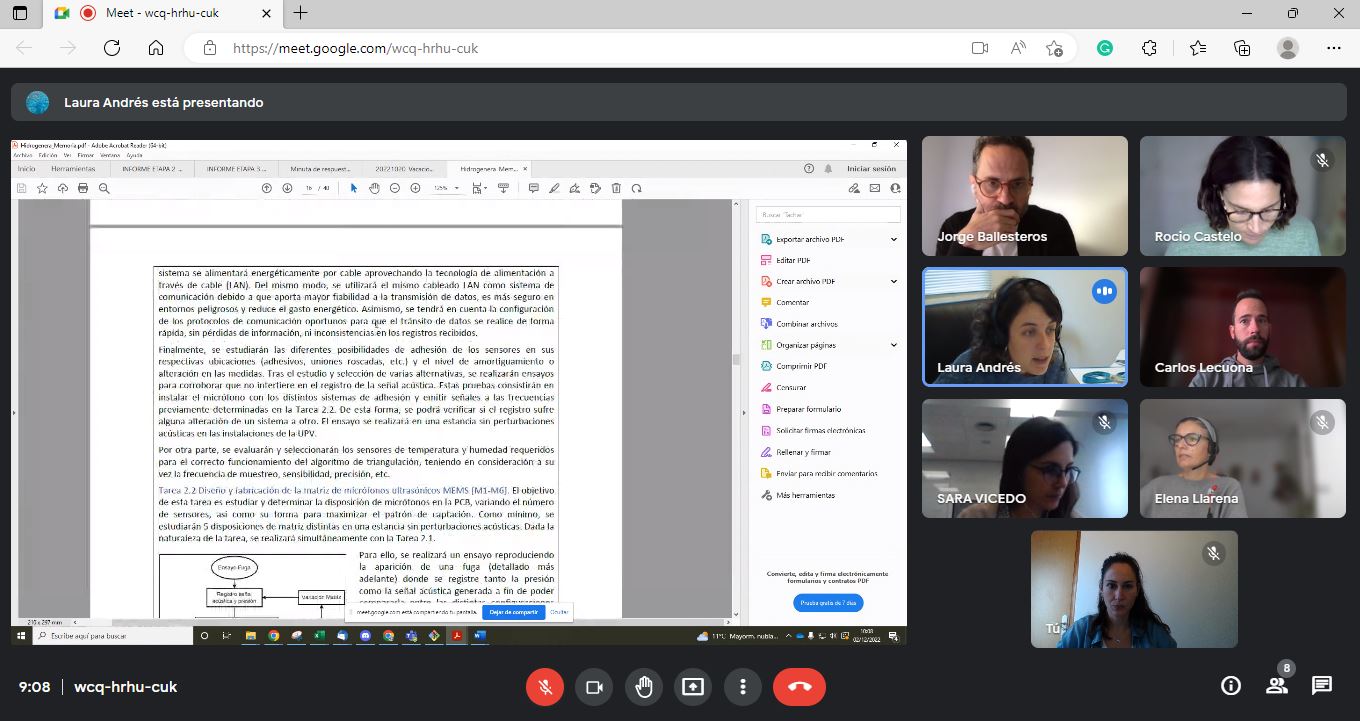Add this page to browser favorites
This screenshot has height=721, width=1360.
pyautogui.click(x=1054, y=48)
